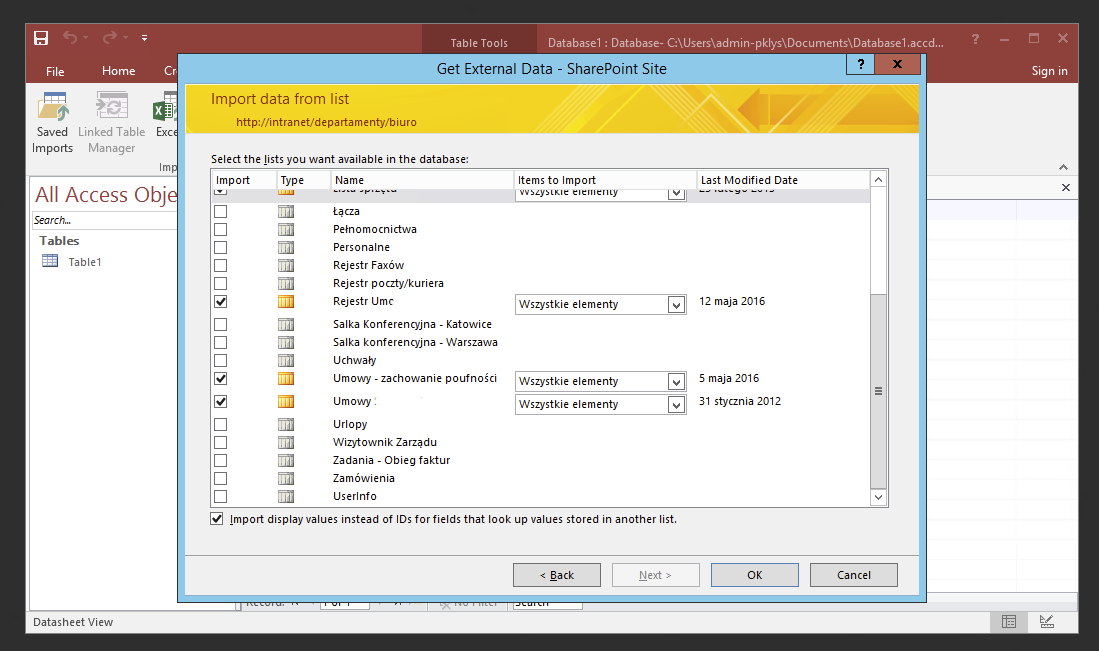The height and width of the screenshot is (651, 1099).
Task: Click the Save icon in Quick Access toolbar
Action: [40, 37]
